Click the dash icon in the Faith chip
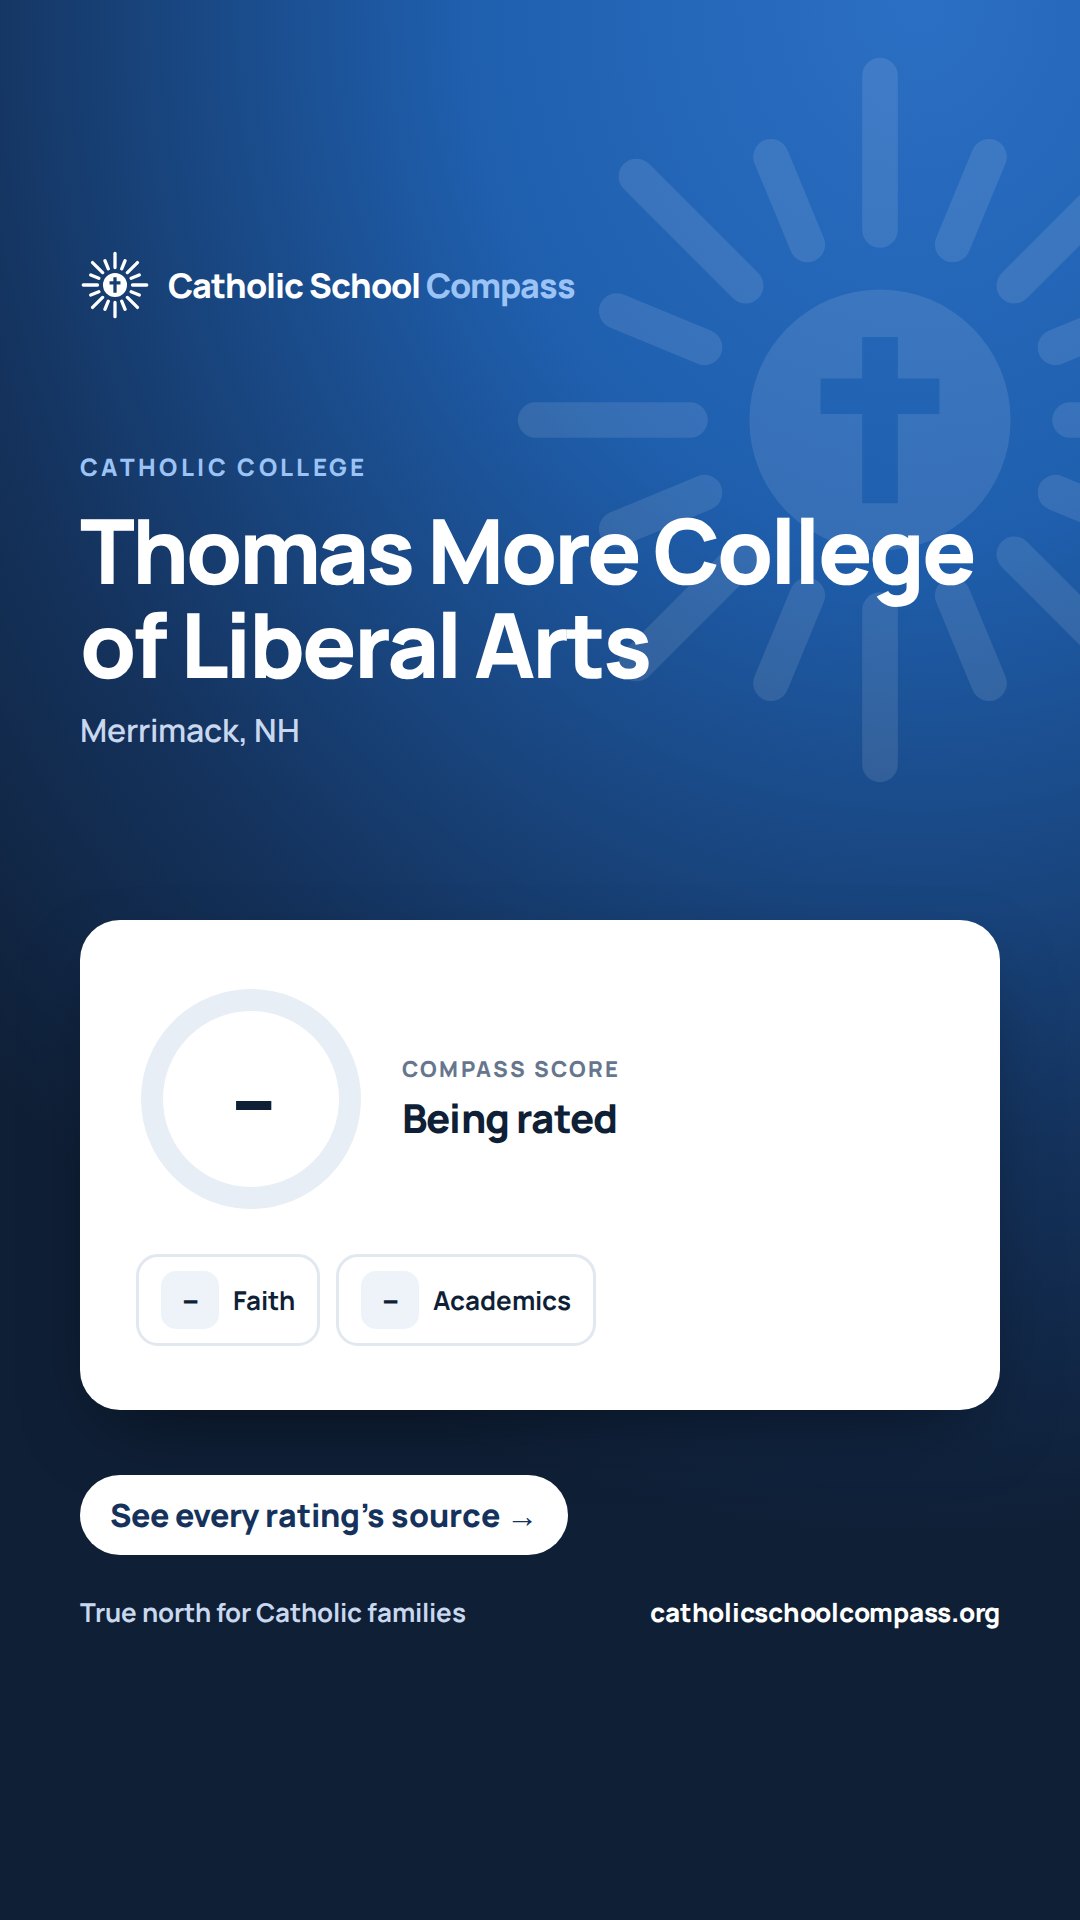The width and height of the screenshot is (1080, 1920). (x=190, y=1300)
